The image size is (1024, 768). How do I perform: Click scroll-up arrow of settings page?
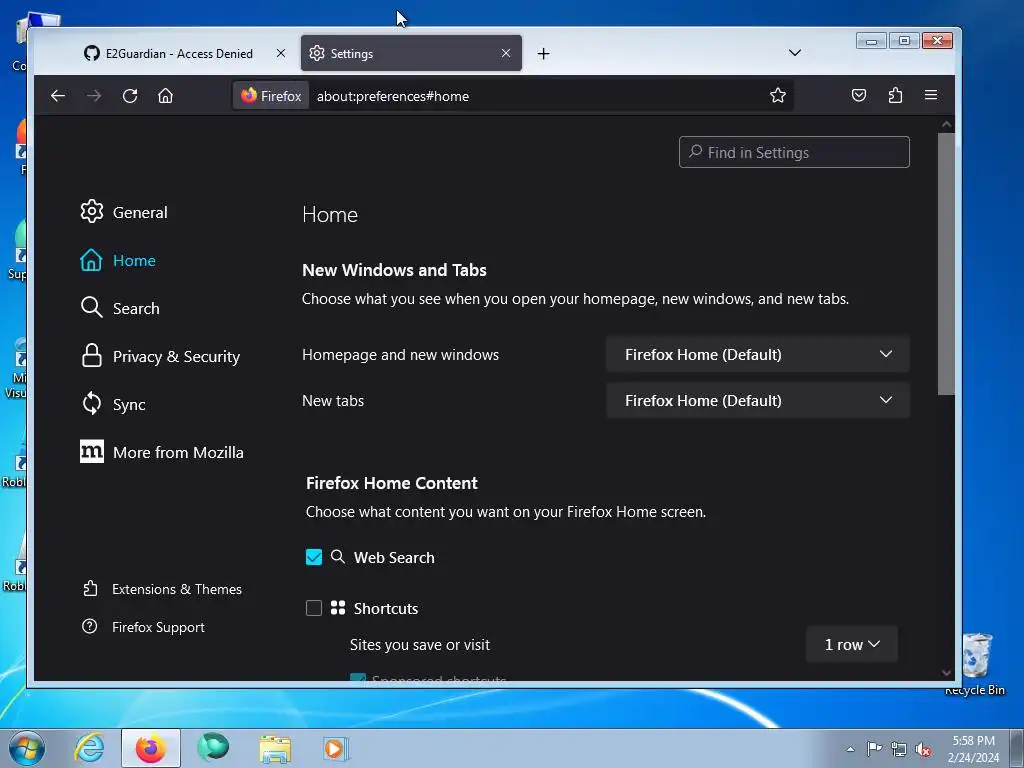(946, 124)
